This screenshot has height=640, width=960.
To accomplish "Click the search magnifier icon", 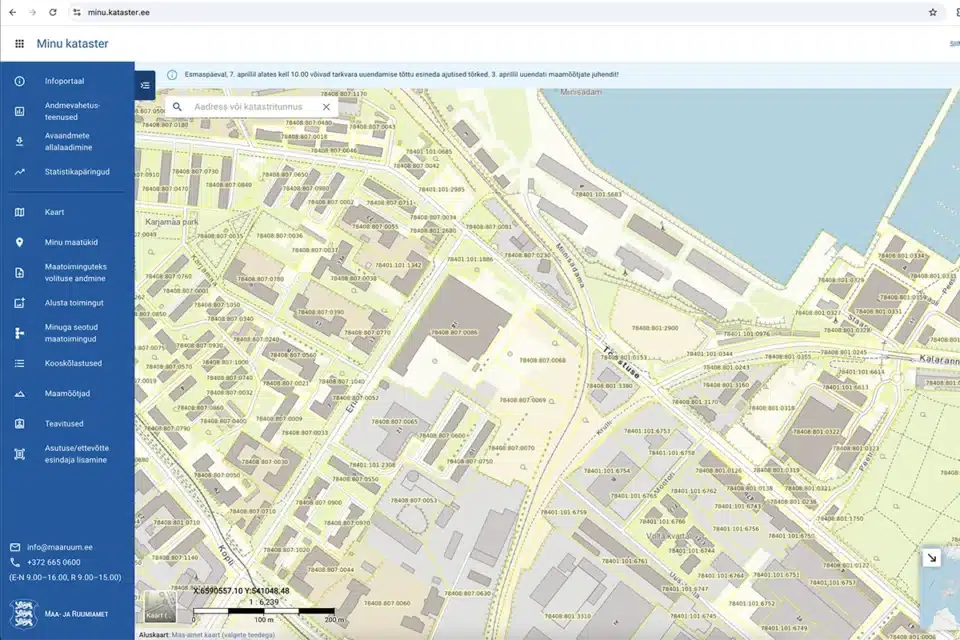I will 177,107.
